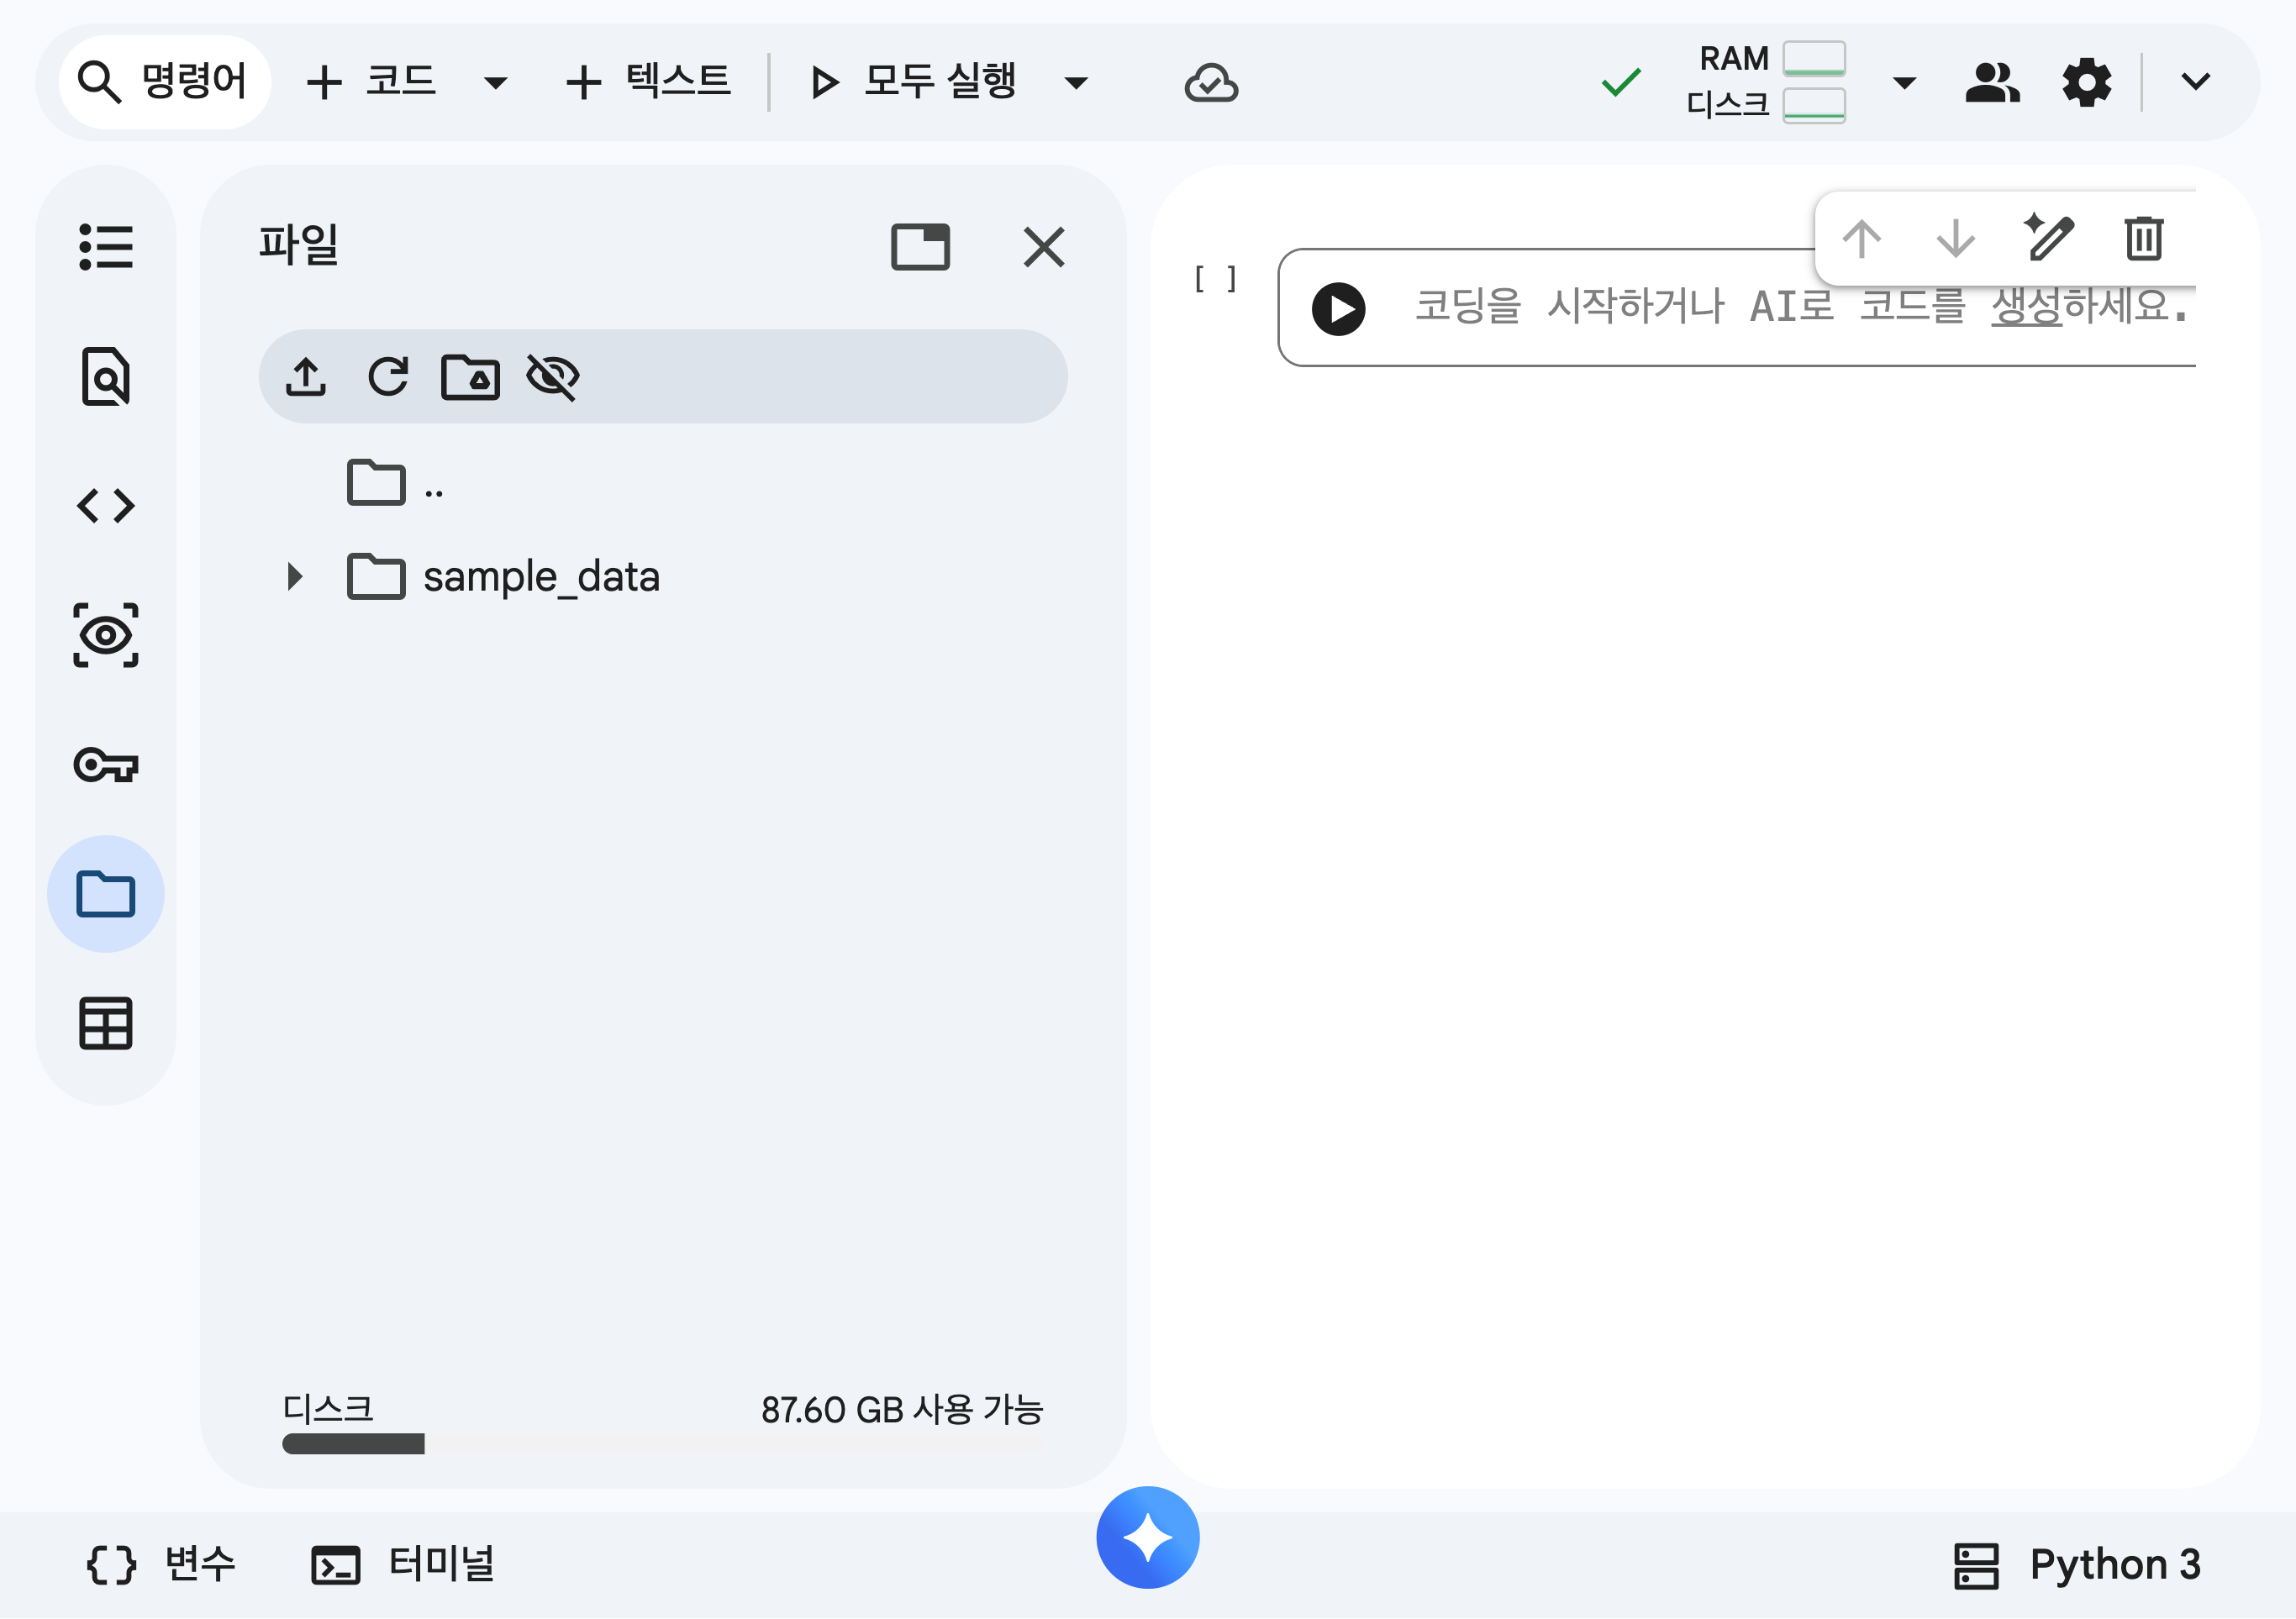
Task: Open the 터미널 terminal panel
Action: click(x=402, y=1564)
